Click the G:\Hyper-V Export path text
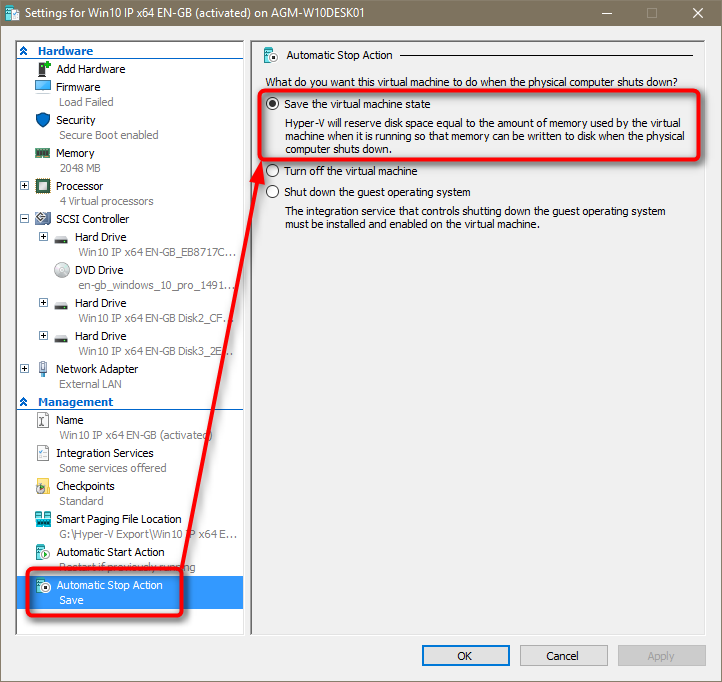This screenshot has width=722, height=682. (x=148, y=534)
